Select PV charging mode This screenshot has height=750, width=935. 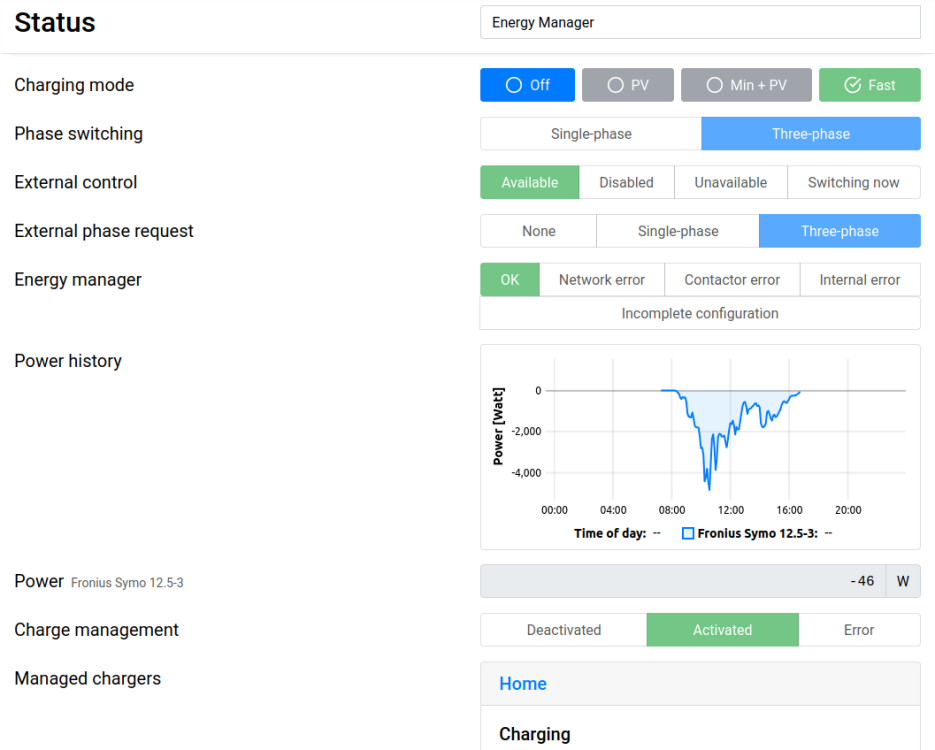pos(628,85)
